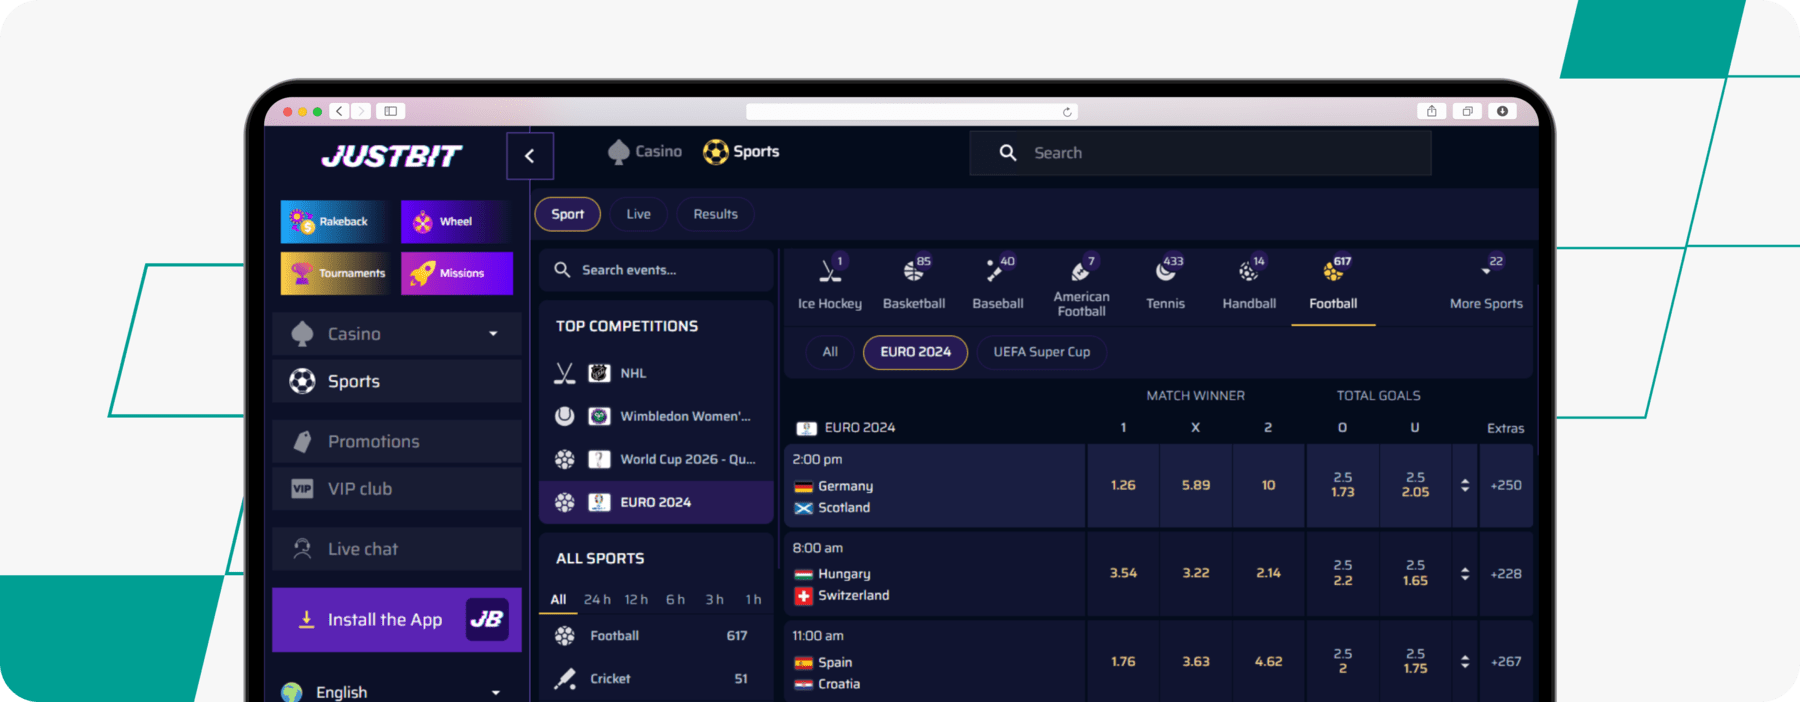Open the Rakeback promo tile
The height and width of the screenshot is (702, 1800).
(335, 222)
